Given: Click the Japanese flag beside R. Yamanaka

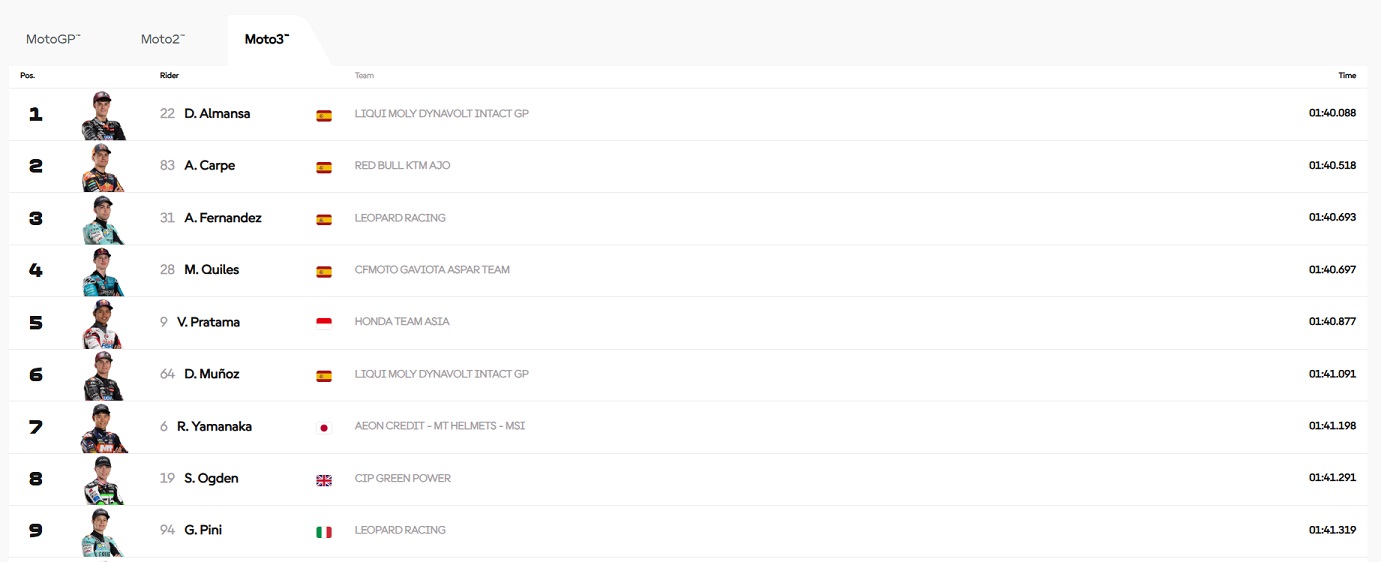Looking at the screenshot, I should [324, 427].
